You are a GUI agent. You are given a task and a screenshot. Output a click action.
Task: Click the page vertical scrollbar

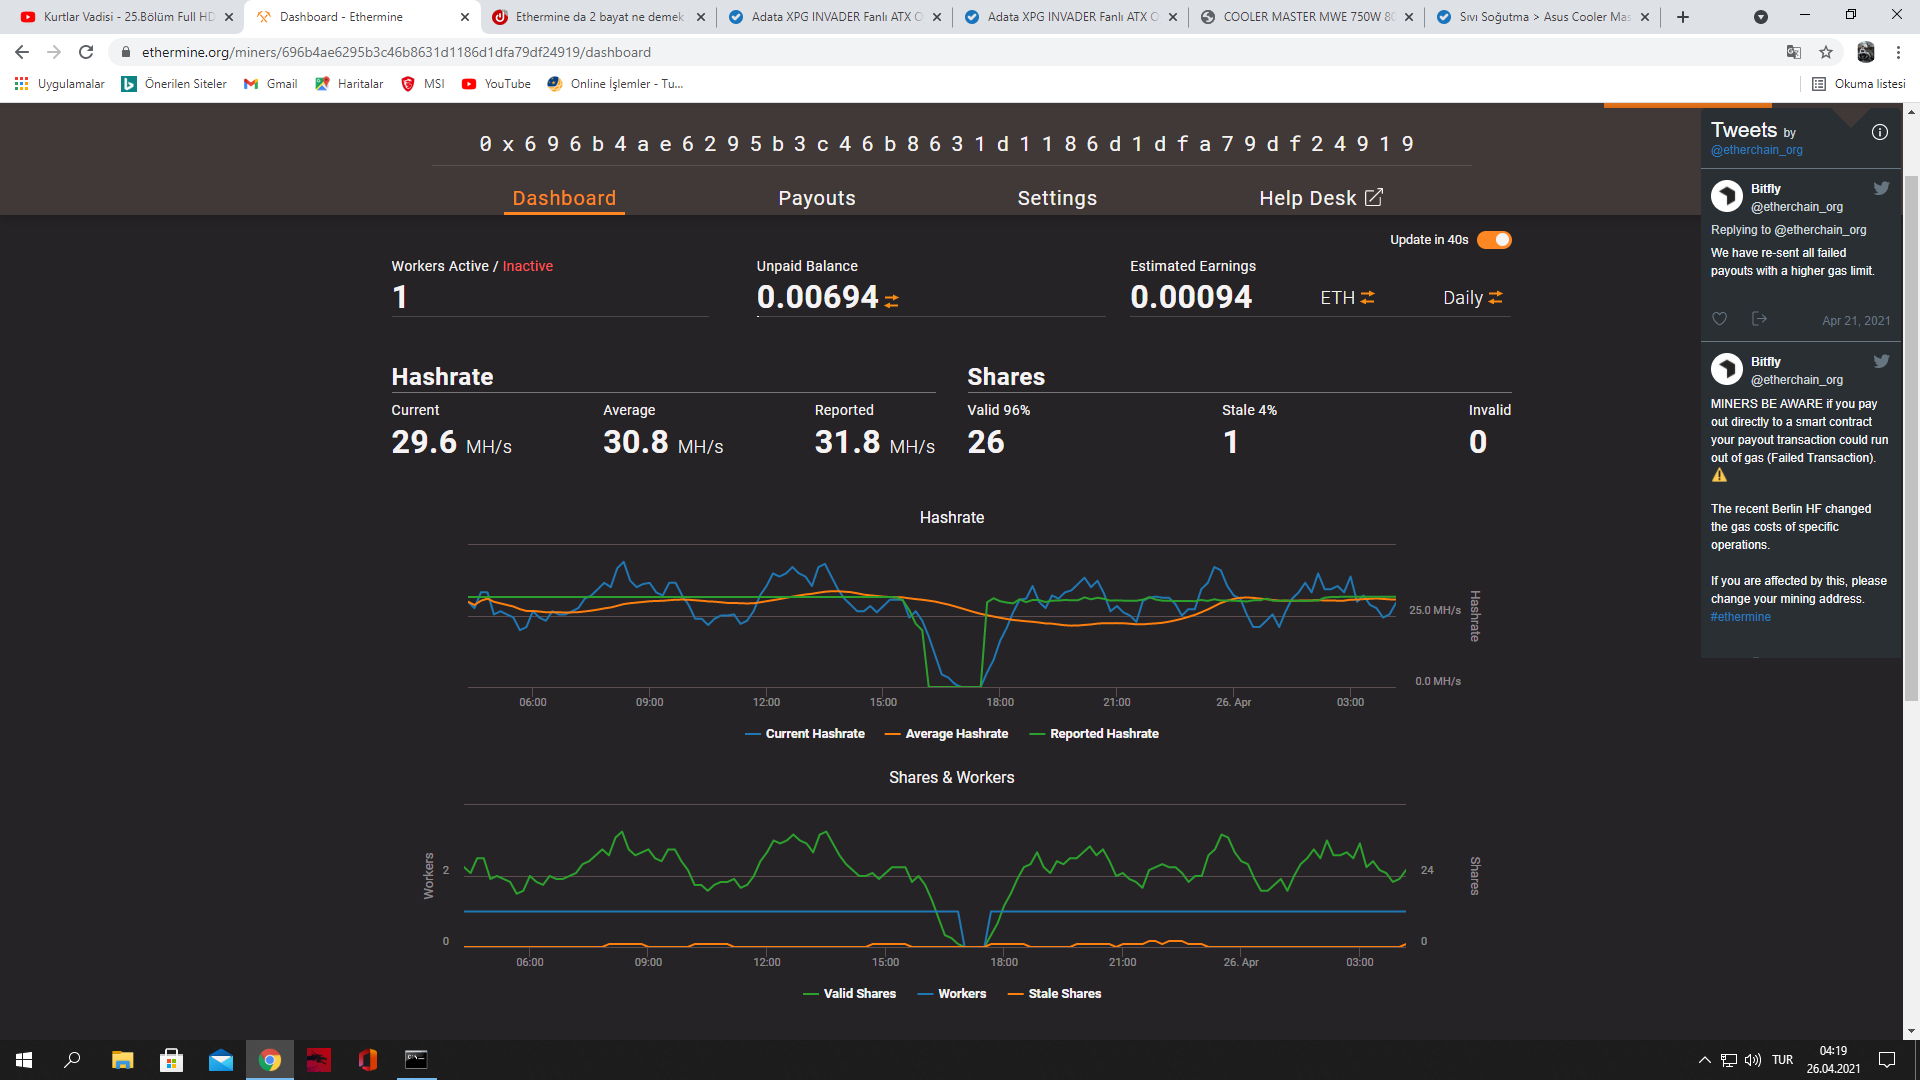tap(1911, 440)
